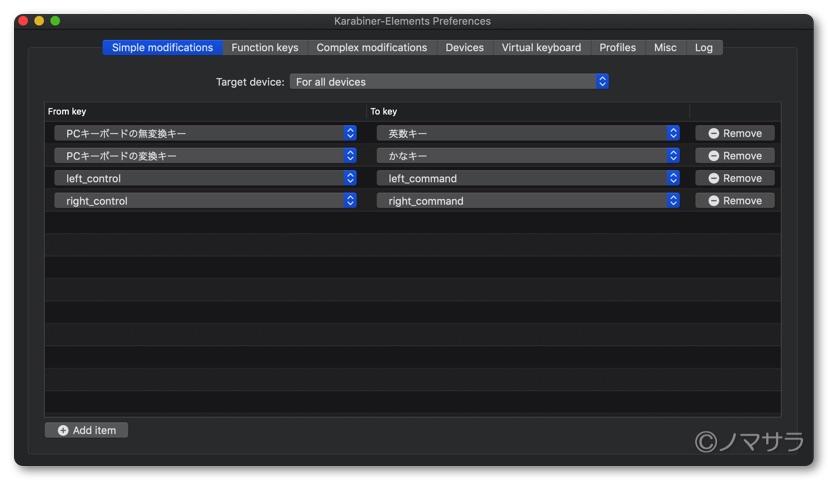Expand the right_control From key dropdown

(x=205, y=201)
